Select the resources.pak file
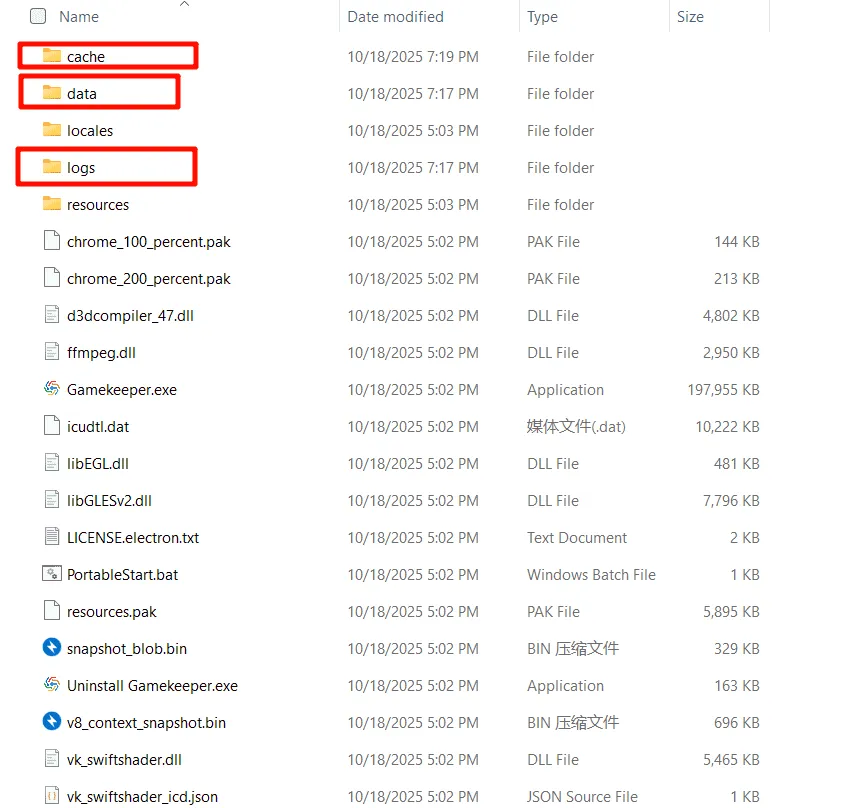The width and height of the screenshot is (845, 808). coord(111,611)
